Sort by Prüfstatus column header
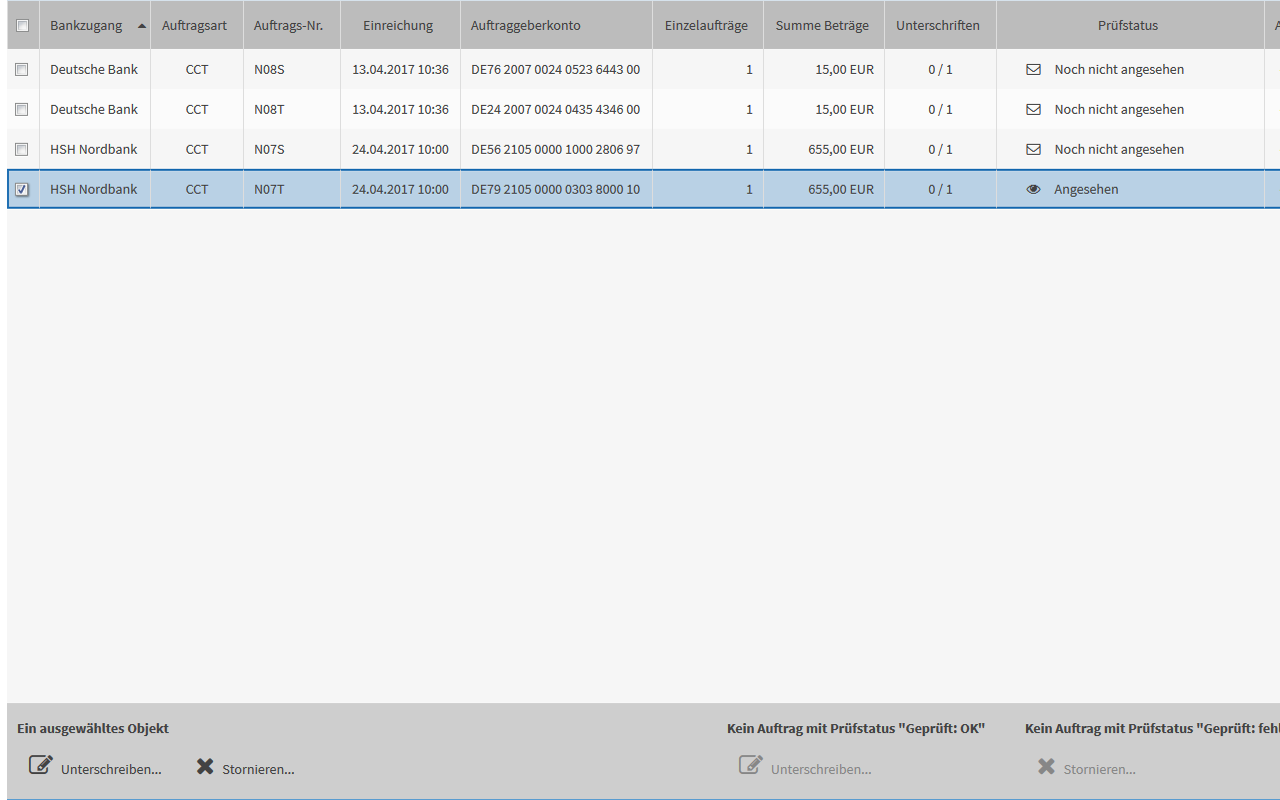The image size is (1280, 800). click(x=1127, y=26)
